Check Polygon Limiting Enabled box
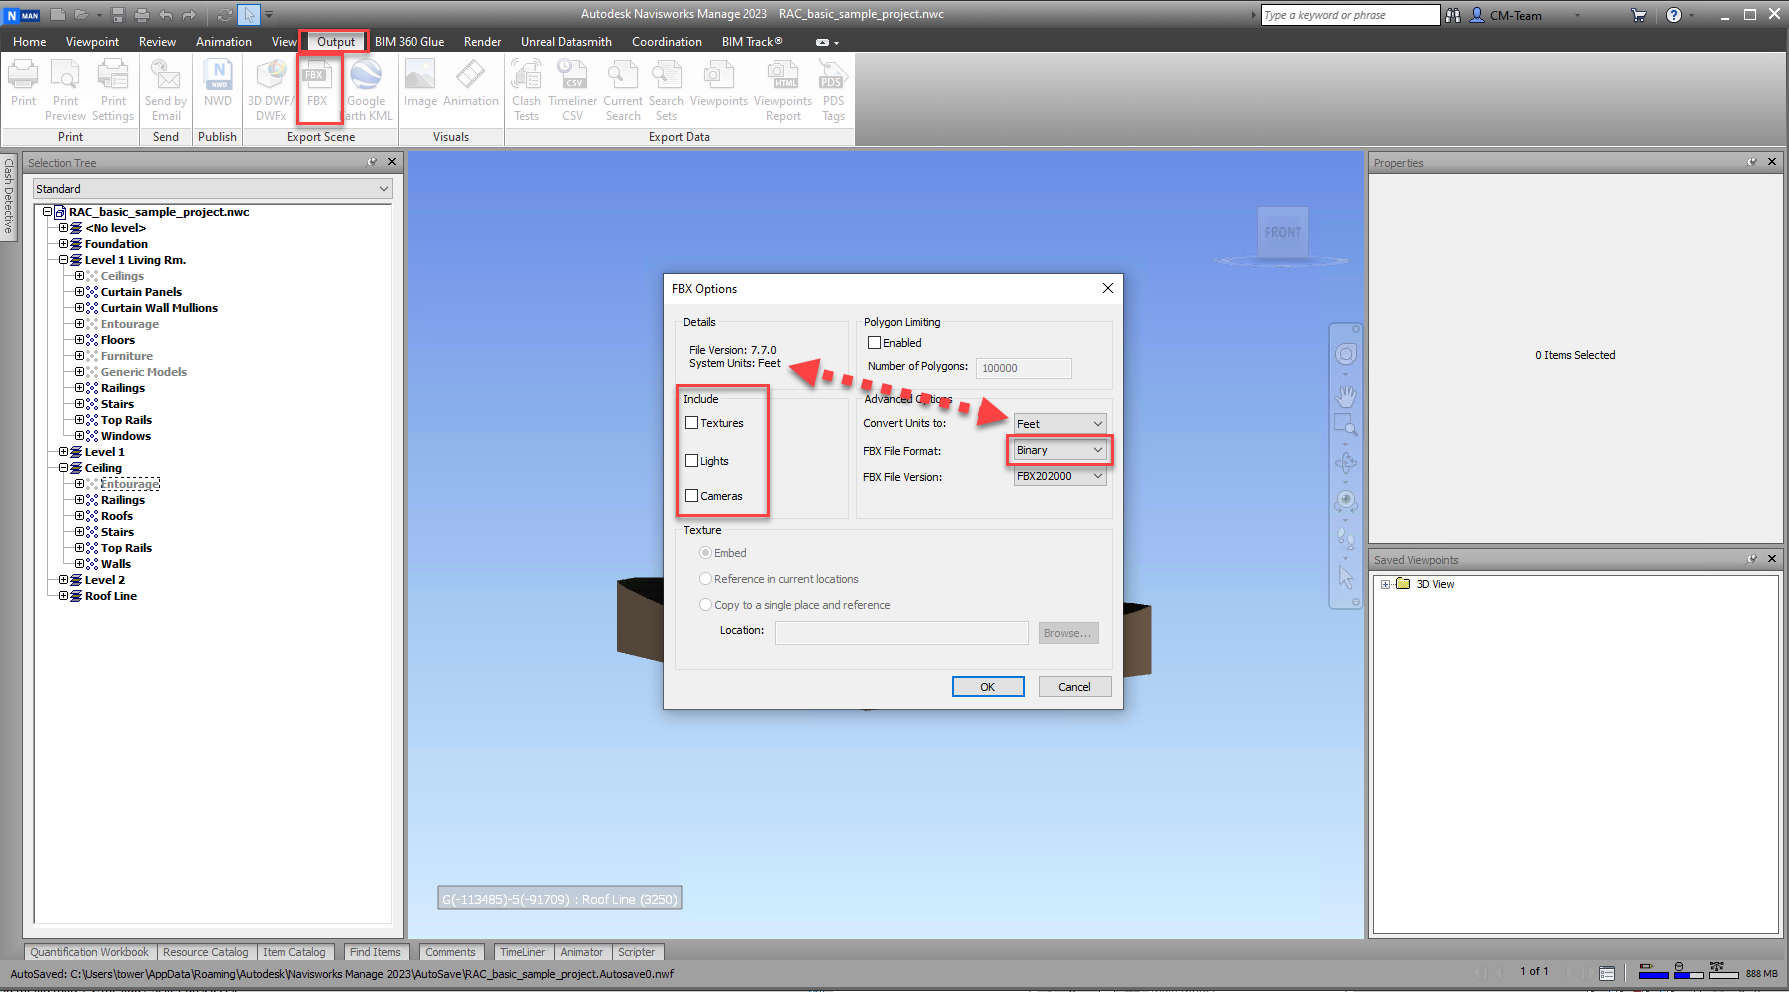Image resolution: width=1789 pixels, height=992 pixels. point(874,343)
